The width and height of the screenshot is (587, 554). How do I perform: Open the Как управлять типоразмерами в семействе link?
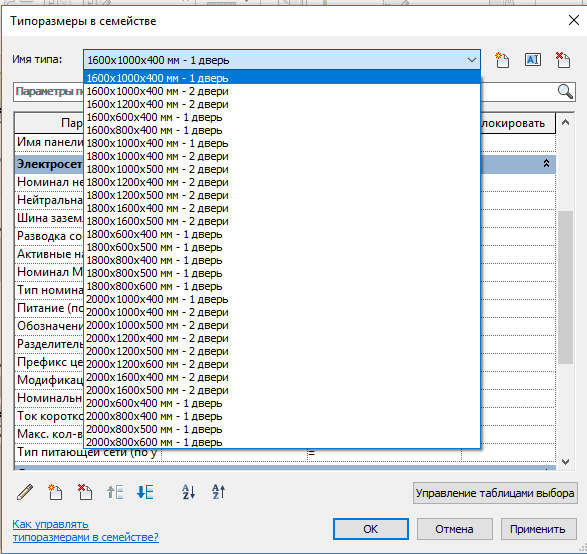[85, 531]
